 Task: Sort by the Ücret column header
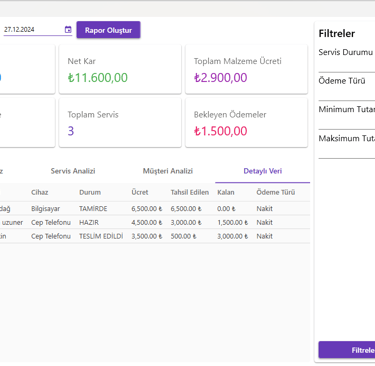(140, 192)
